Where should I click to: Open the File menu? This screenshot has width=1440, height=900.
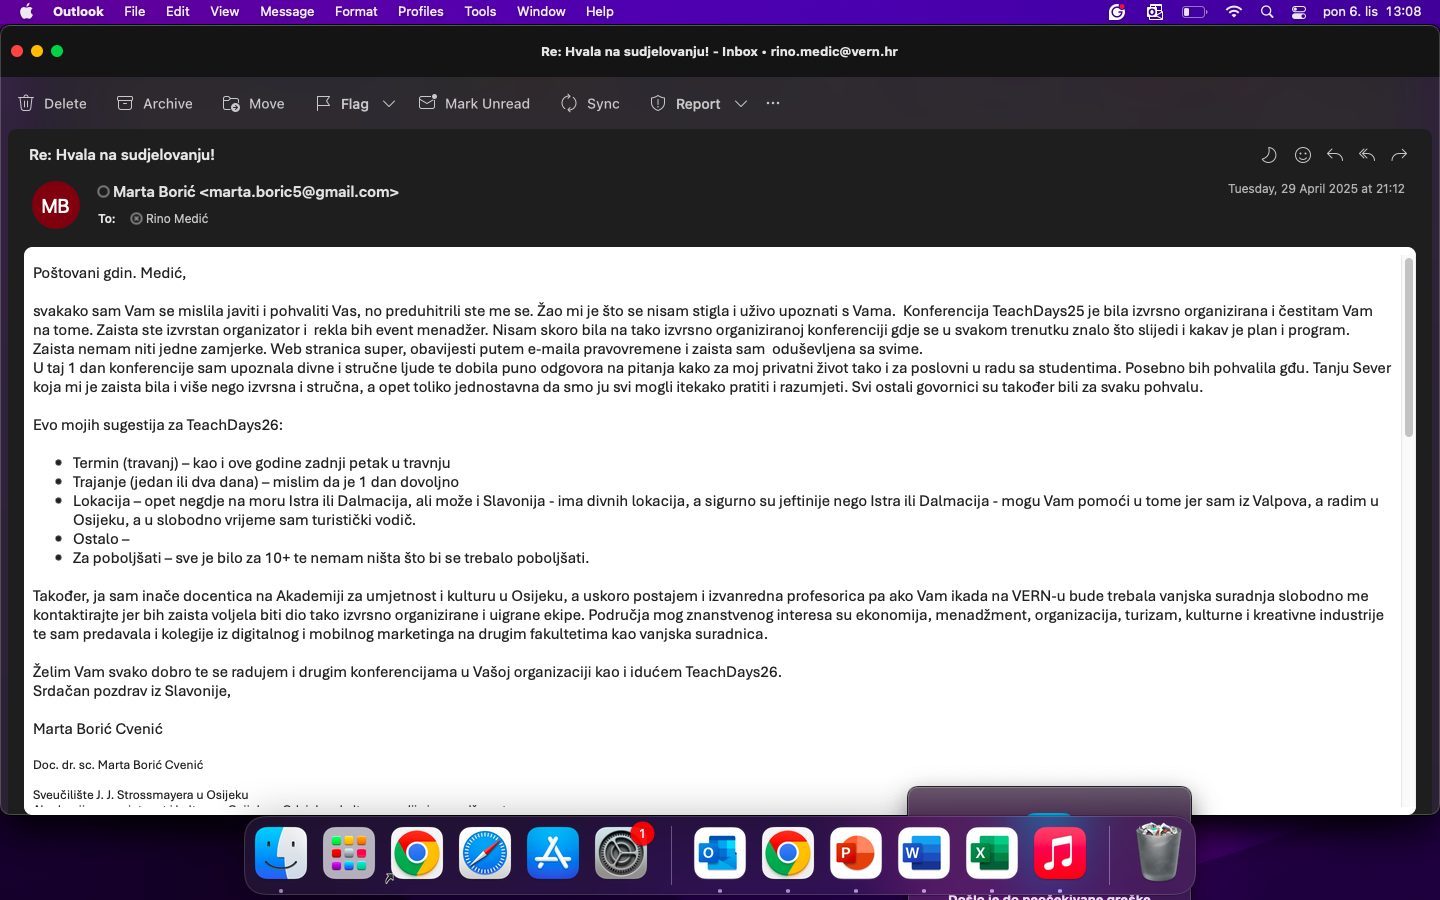135,12
